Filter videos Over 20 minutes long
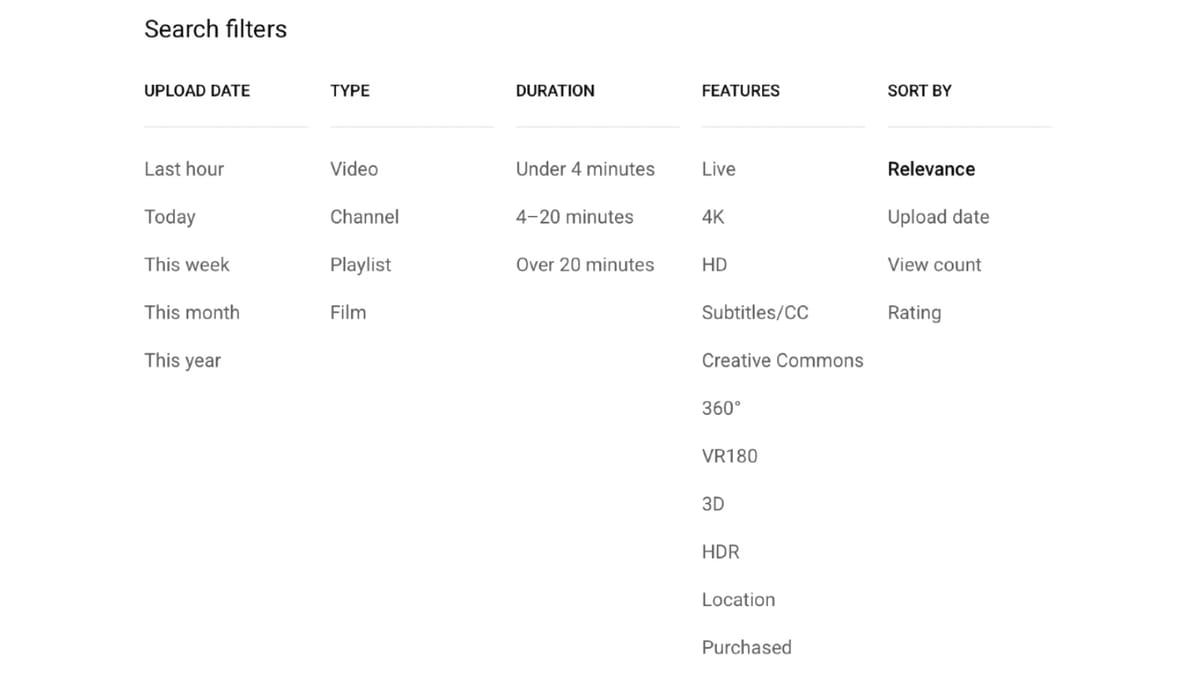Image resolution: width=1200 pixels, height=675 pixels. 585,264
